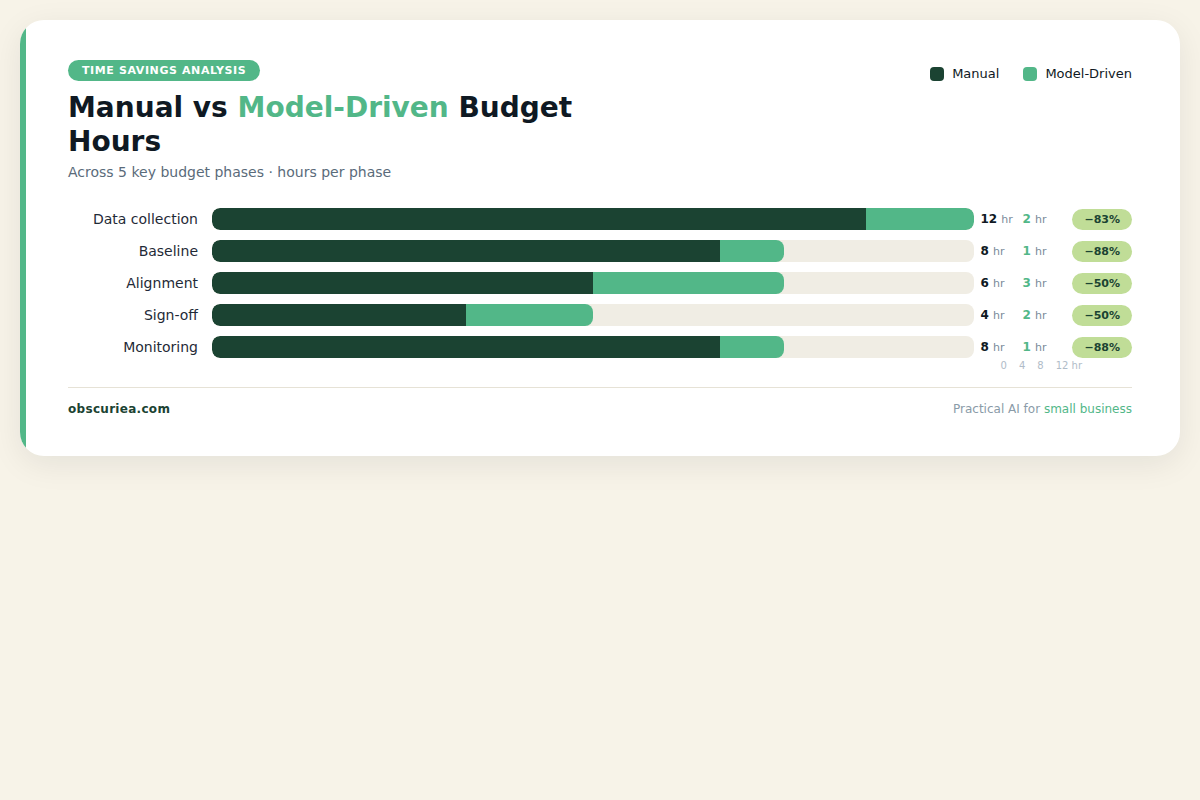Click the 12 hr value for Data collection
This screenshot has width=1200, height=800.
pyautogui.click(x=996, y=219)
